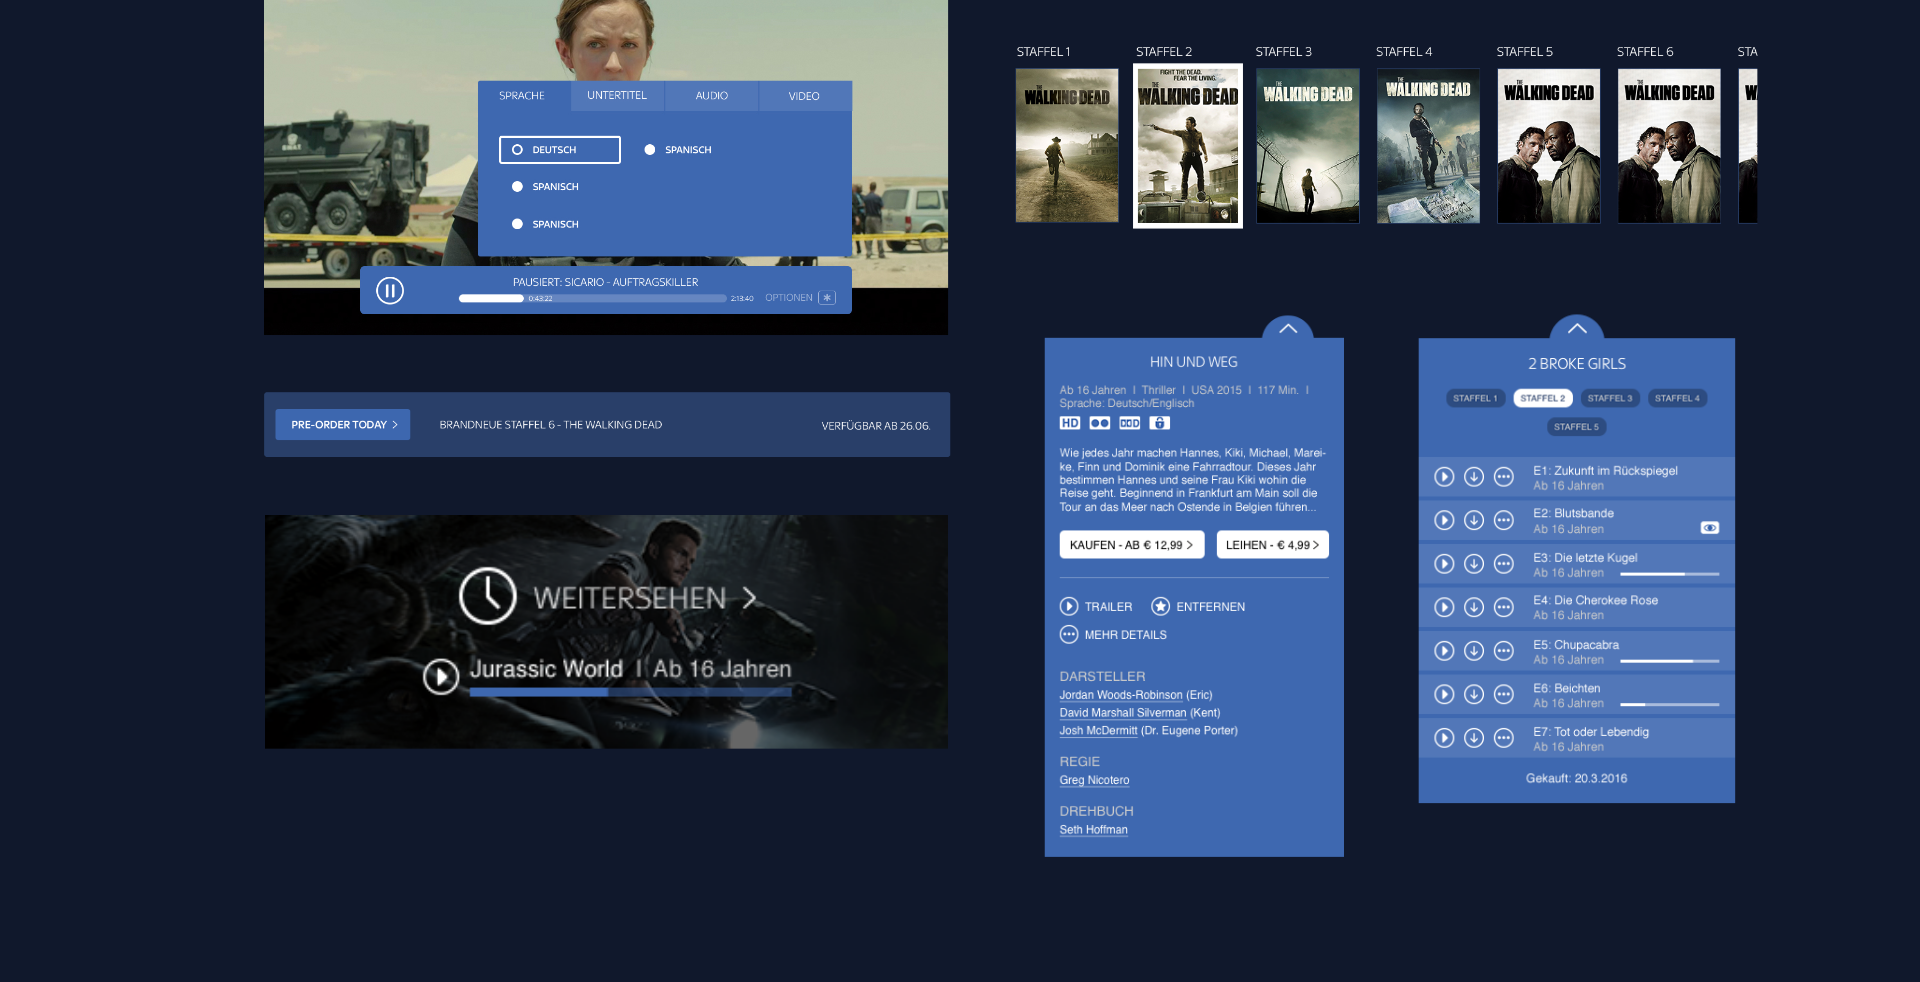Click the Pre-Order Today button

coord(343,425)
